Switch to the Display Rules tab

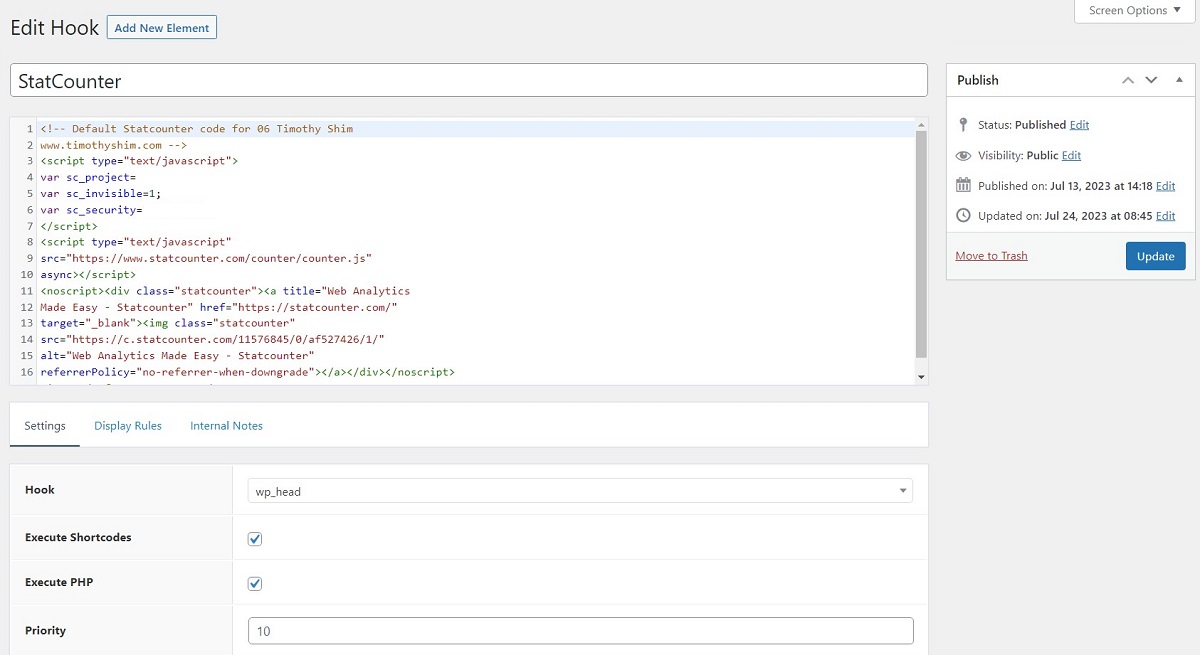[128, 425]
